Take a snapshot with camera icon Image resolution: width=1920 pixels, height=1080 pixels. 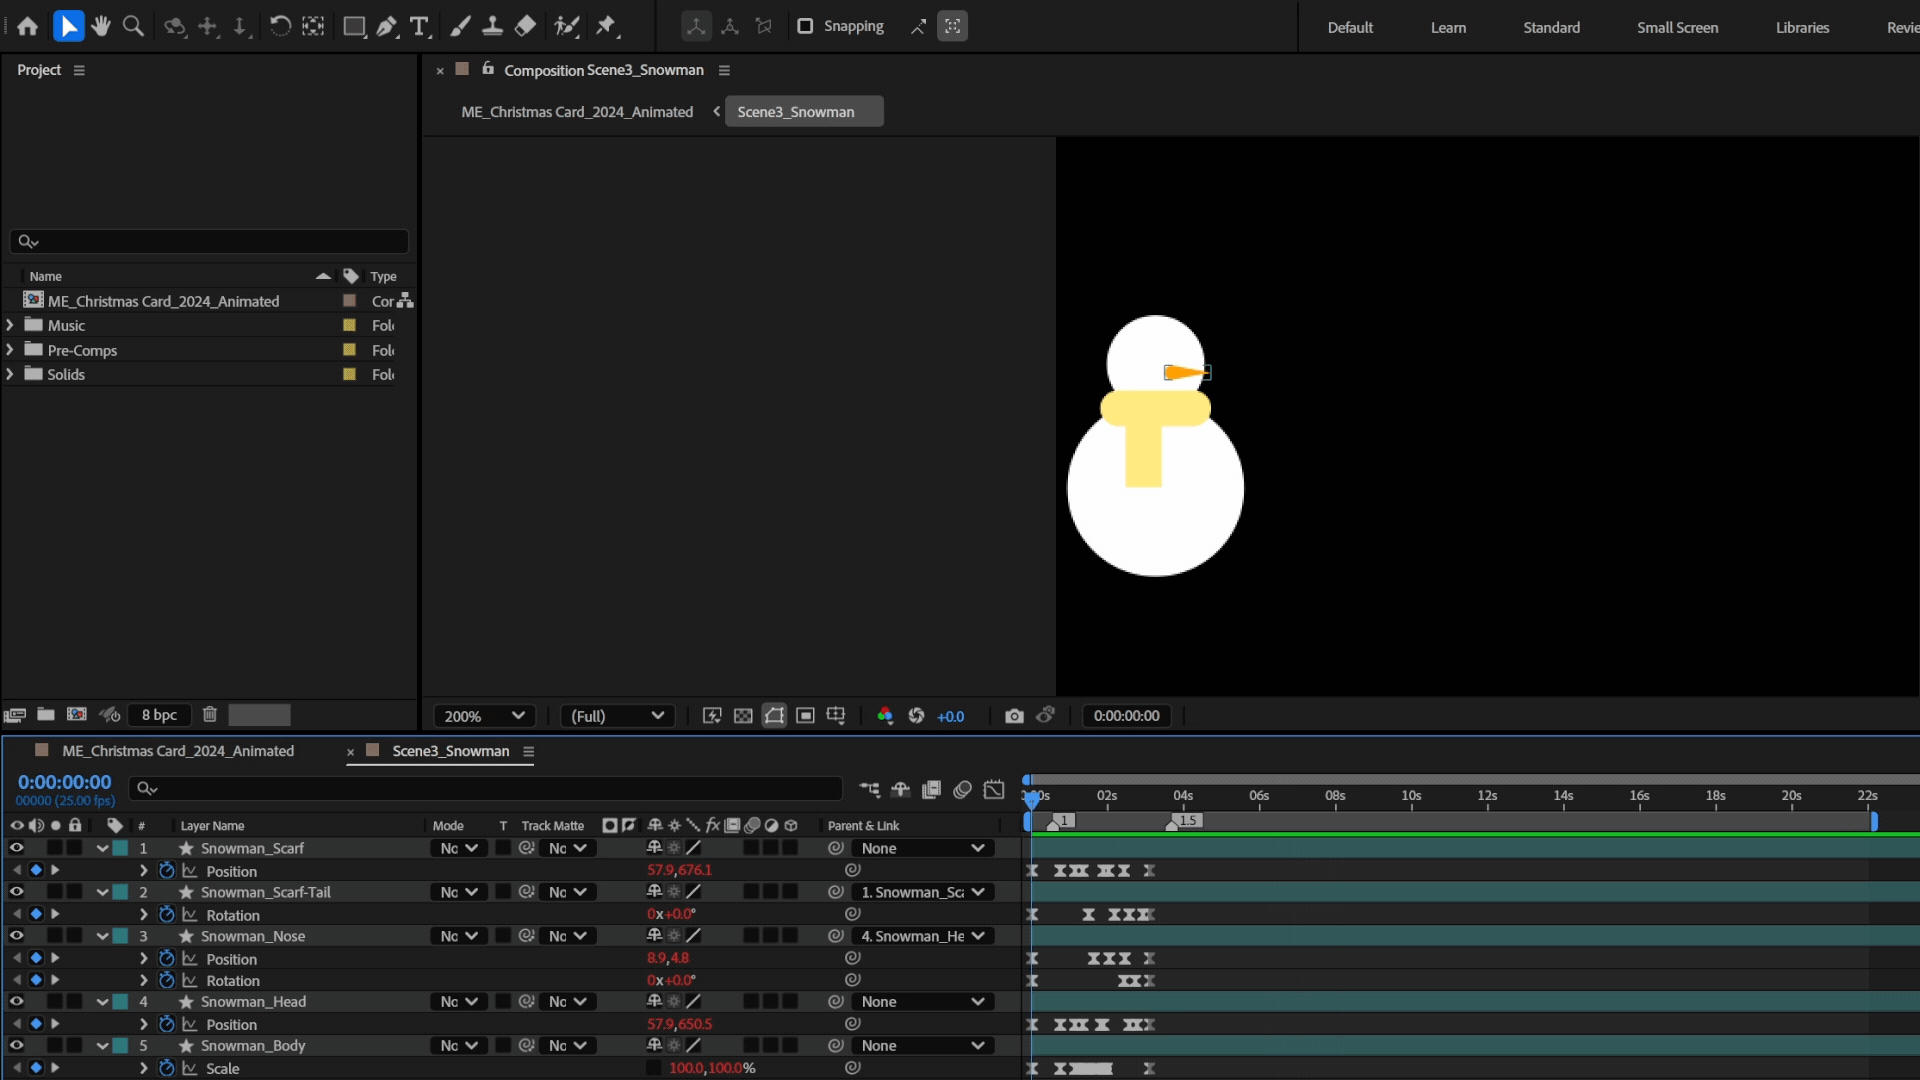1014,716
